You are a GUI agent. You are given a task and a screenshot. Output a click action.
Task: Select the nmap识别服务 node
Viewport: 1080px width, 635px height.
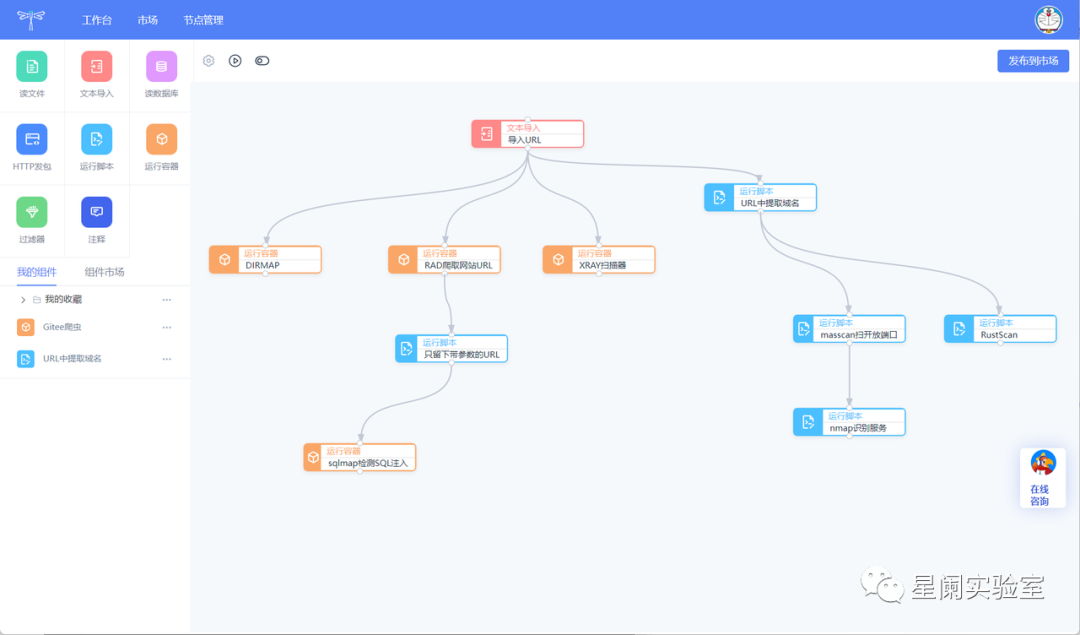coord(849,422)
